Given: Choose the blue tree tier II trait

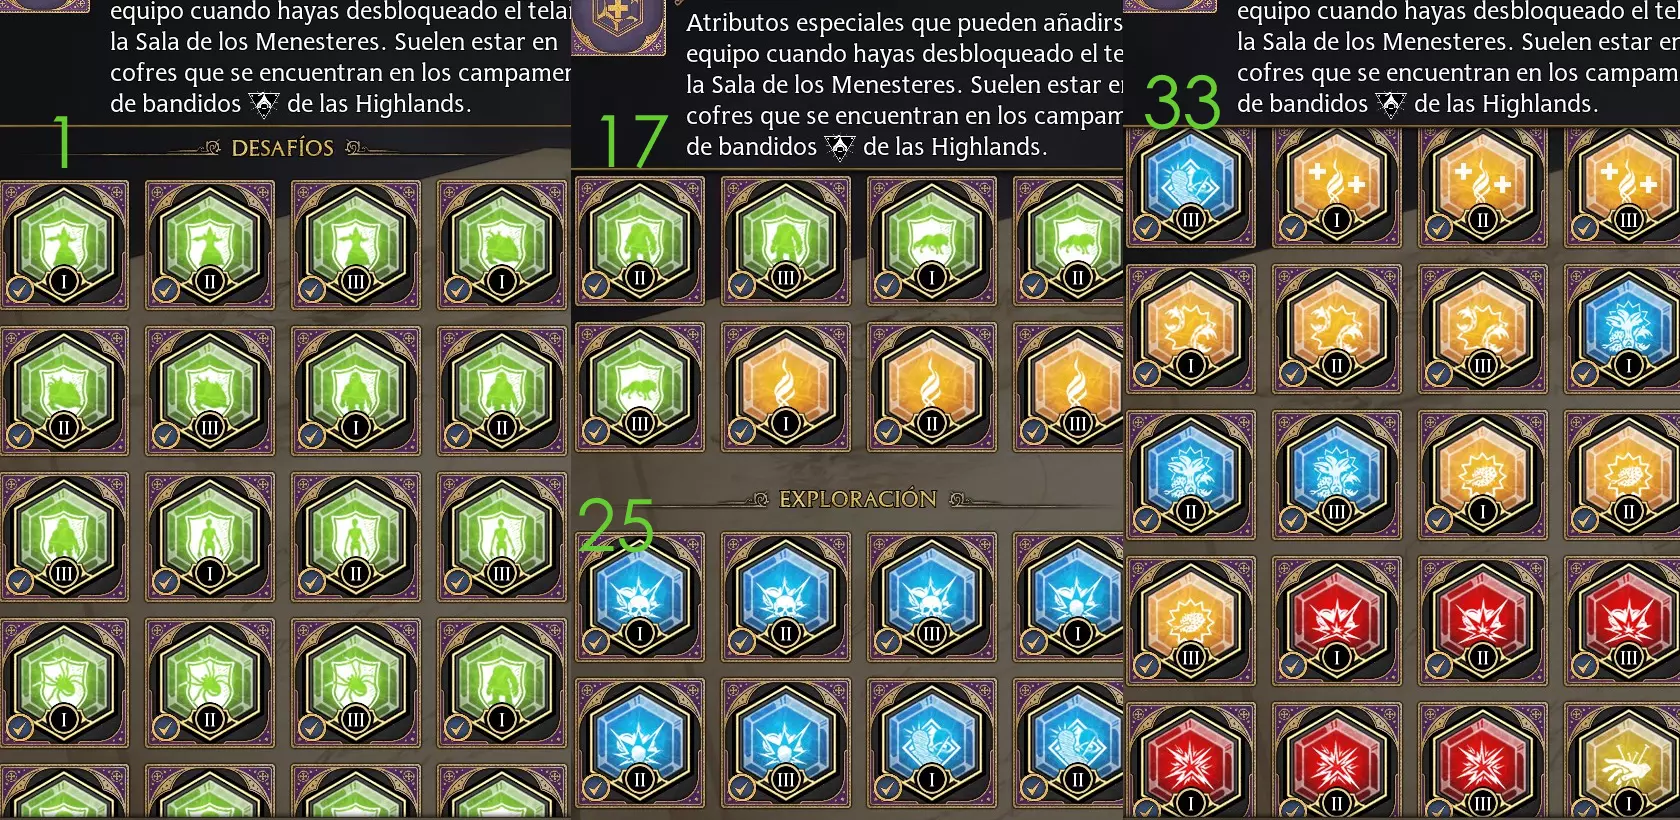Looking at the screenshot, I should coord(1190,475).
